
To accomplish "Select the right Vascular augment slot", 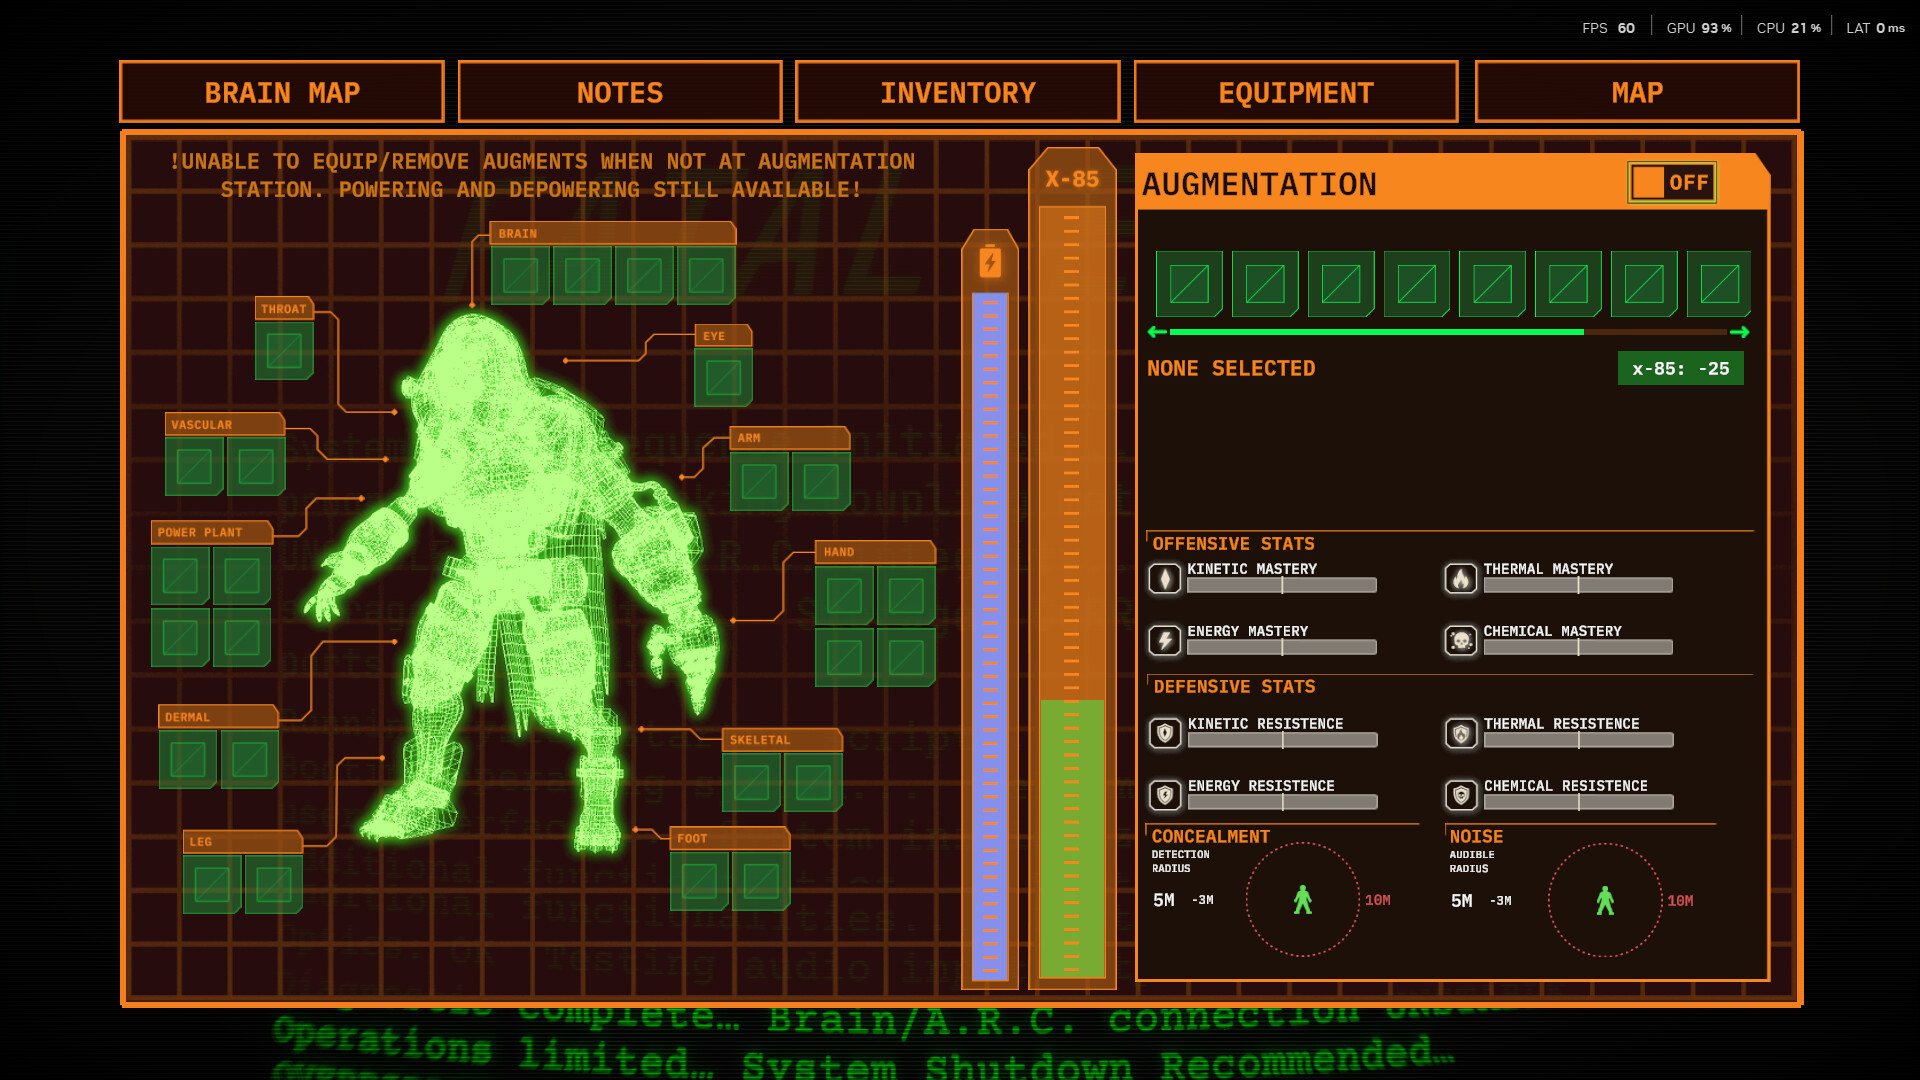I will (x=256, y=466).
